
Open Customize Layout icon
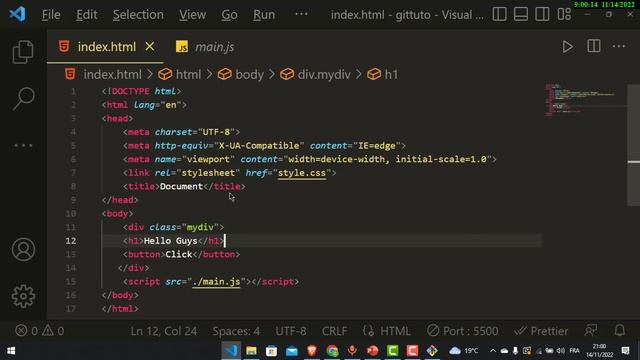pos(564,14)
